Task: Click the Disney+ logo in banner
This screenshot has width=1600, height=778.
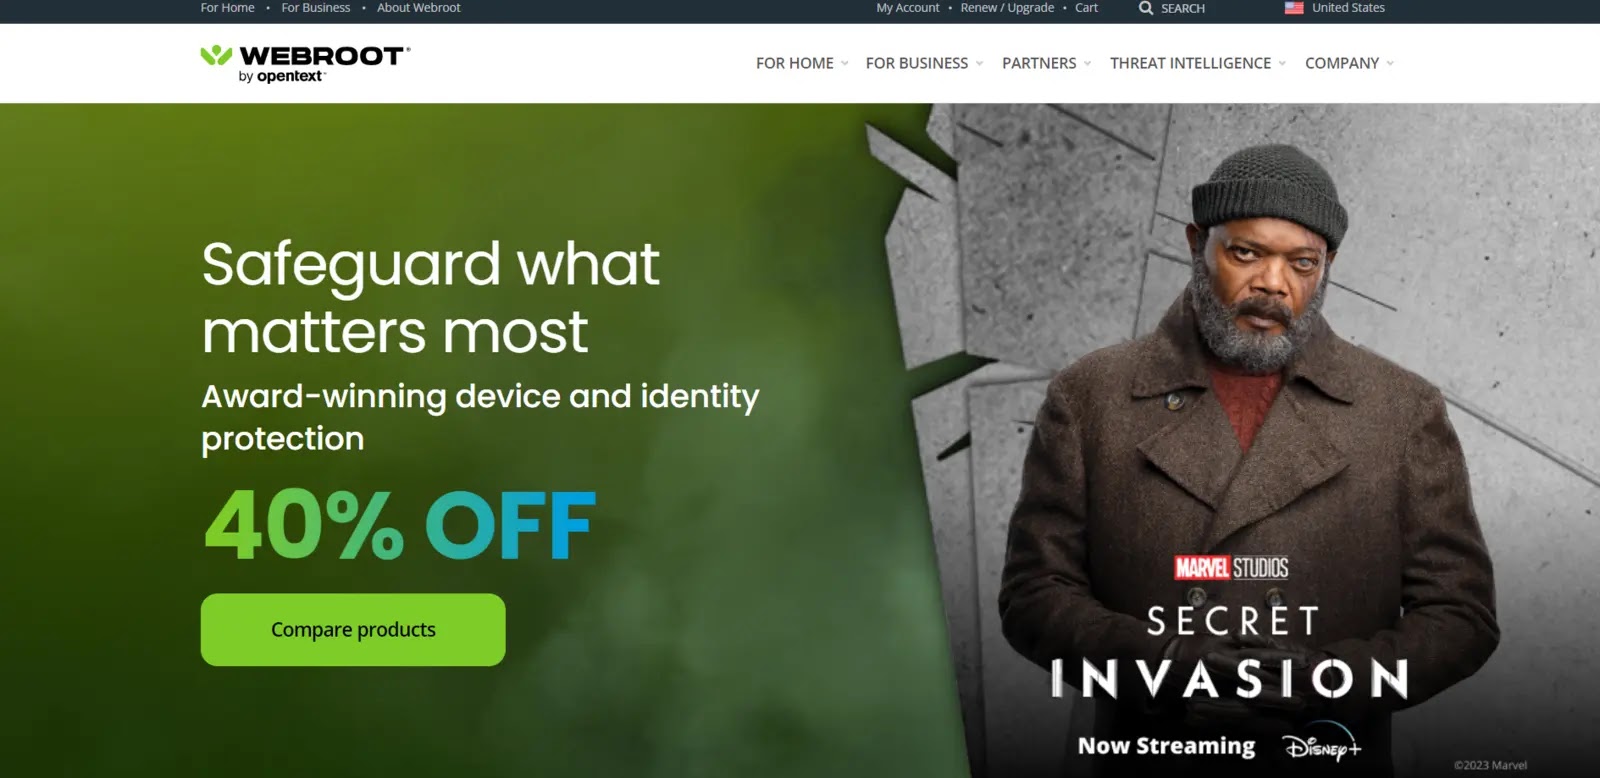Action: 1322,747
